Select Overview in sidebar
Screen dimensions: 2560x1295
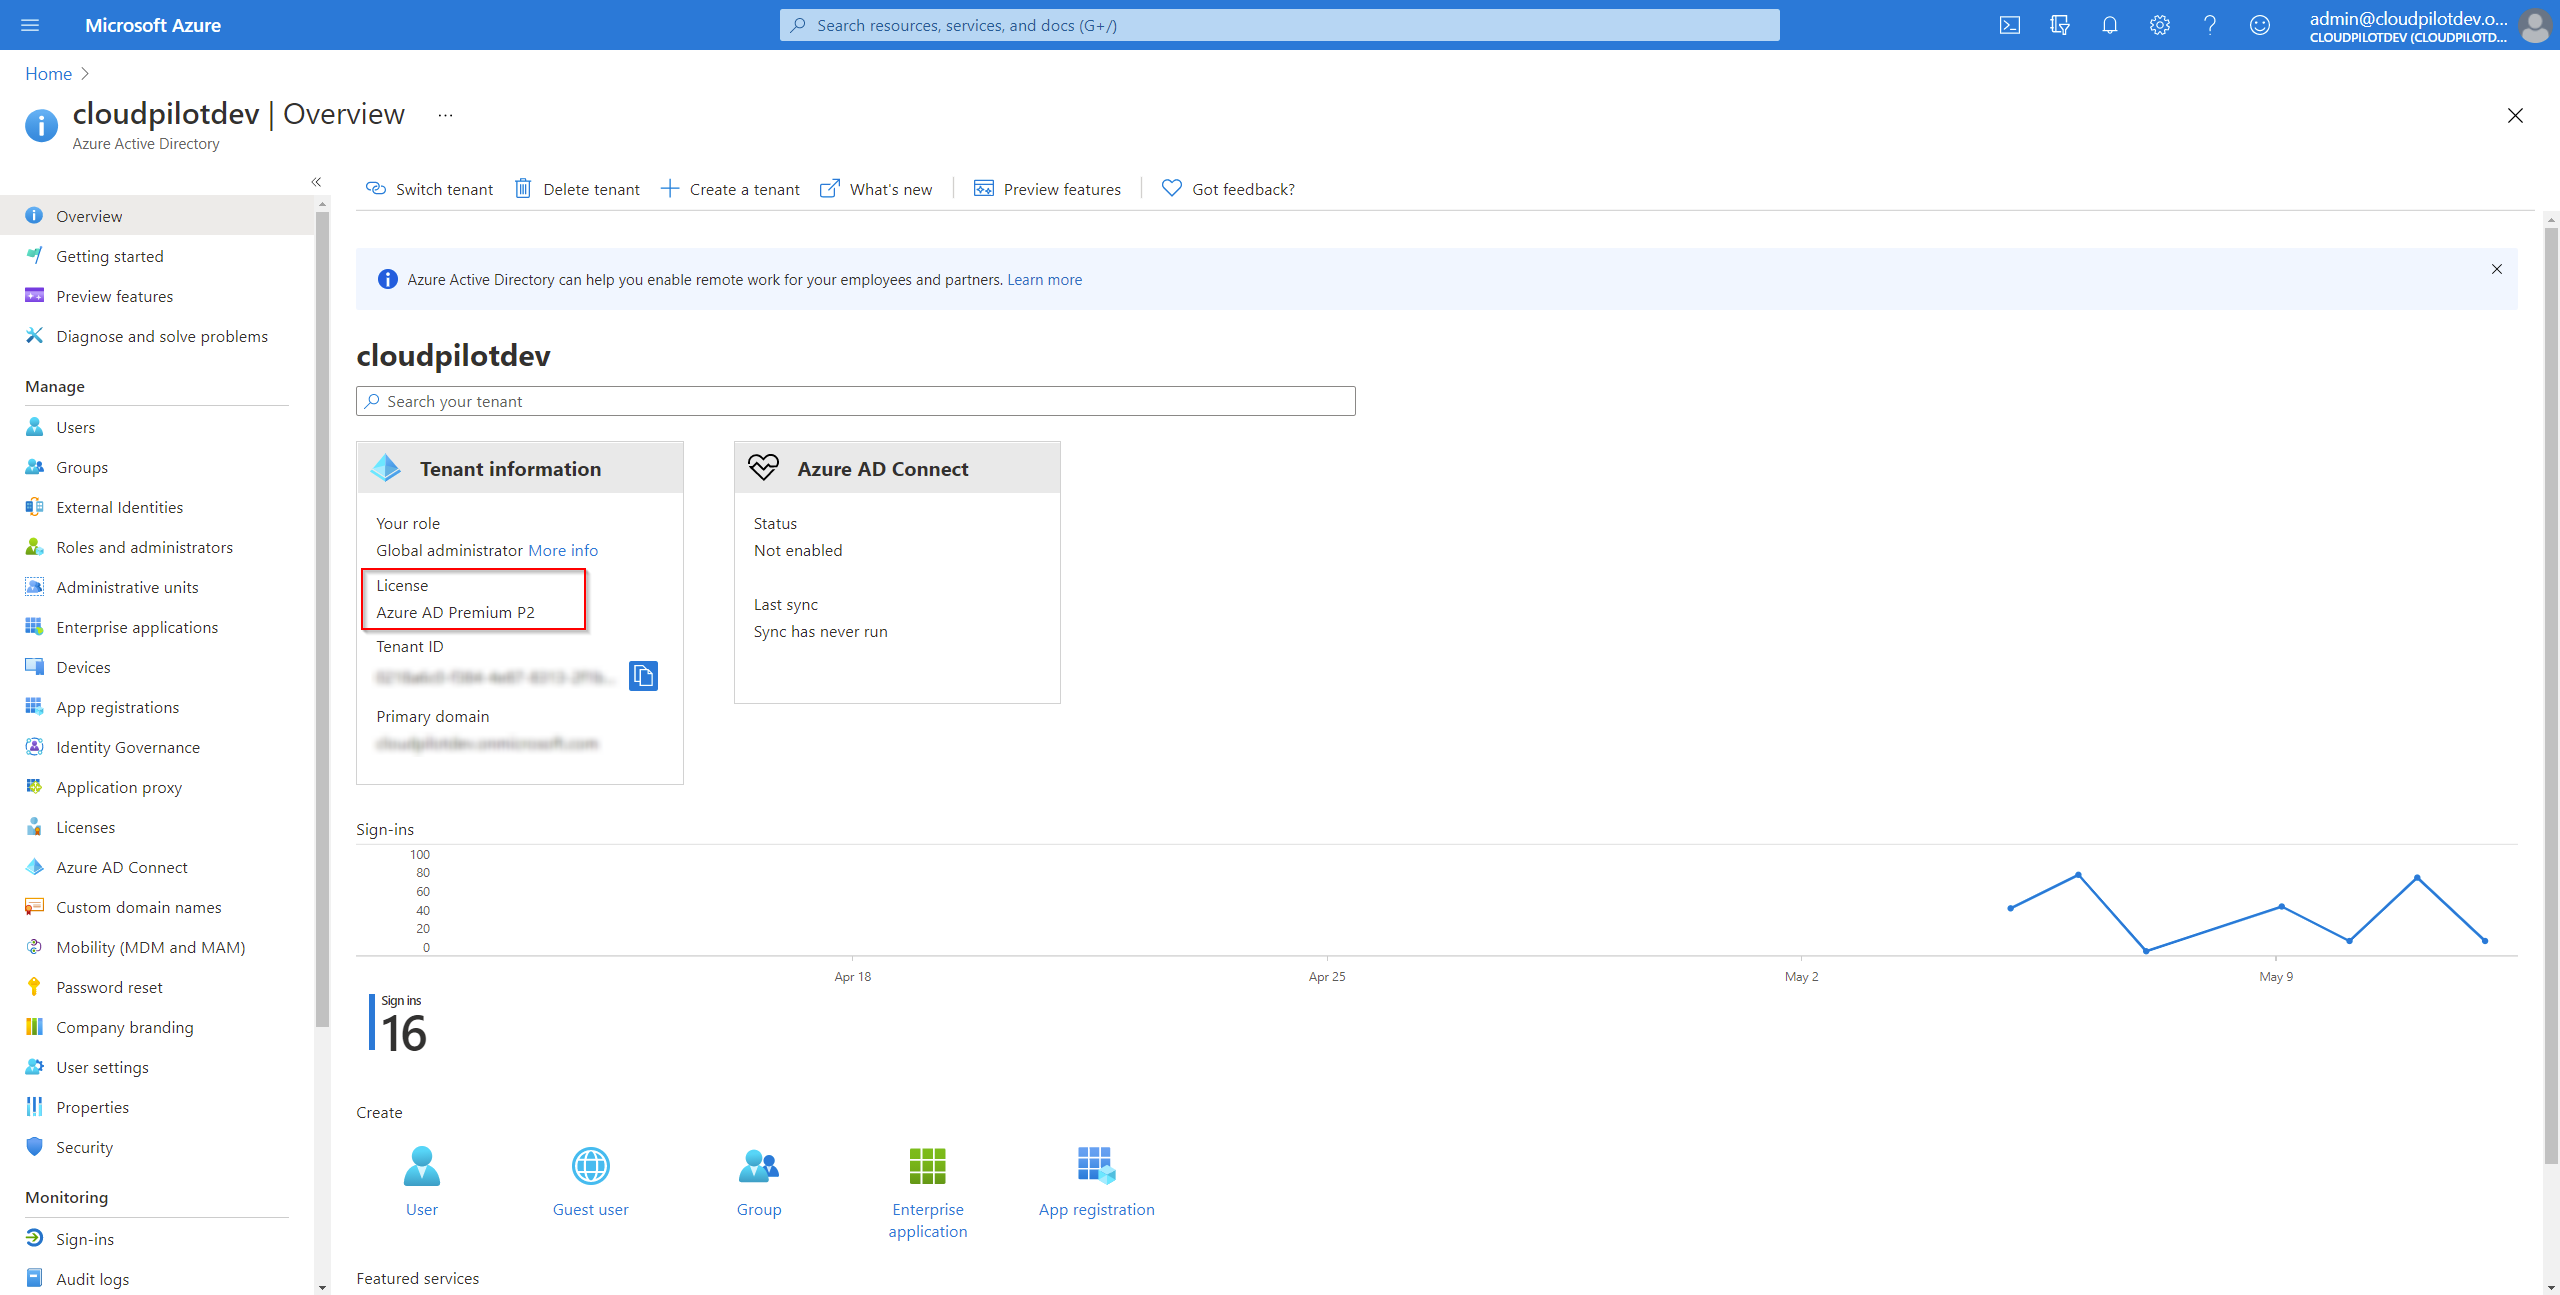click(157, 216)
